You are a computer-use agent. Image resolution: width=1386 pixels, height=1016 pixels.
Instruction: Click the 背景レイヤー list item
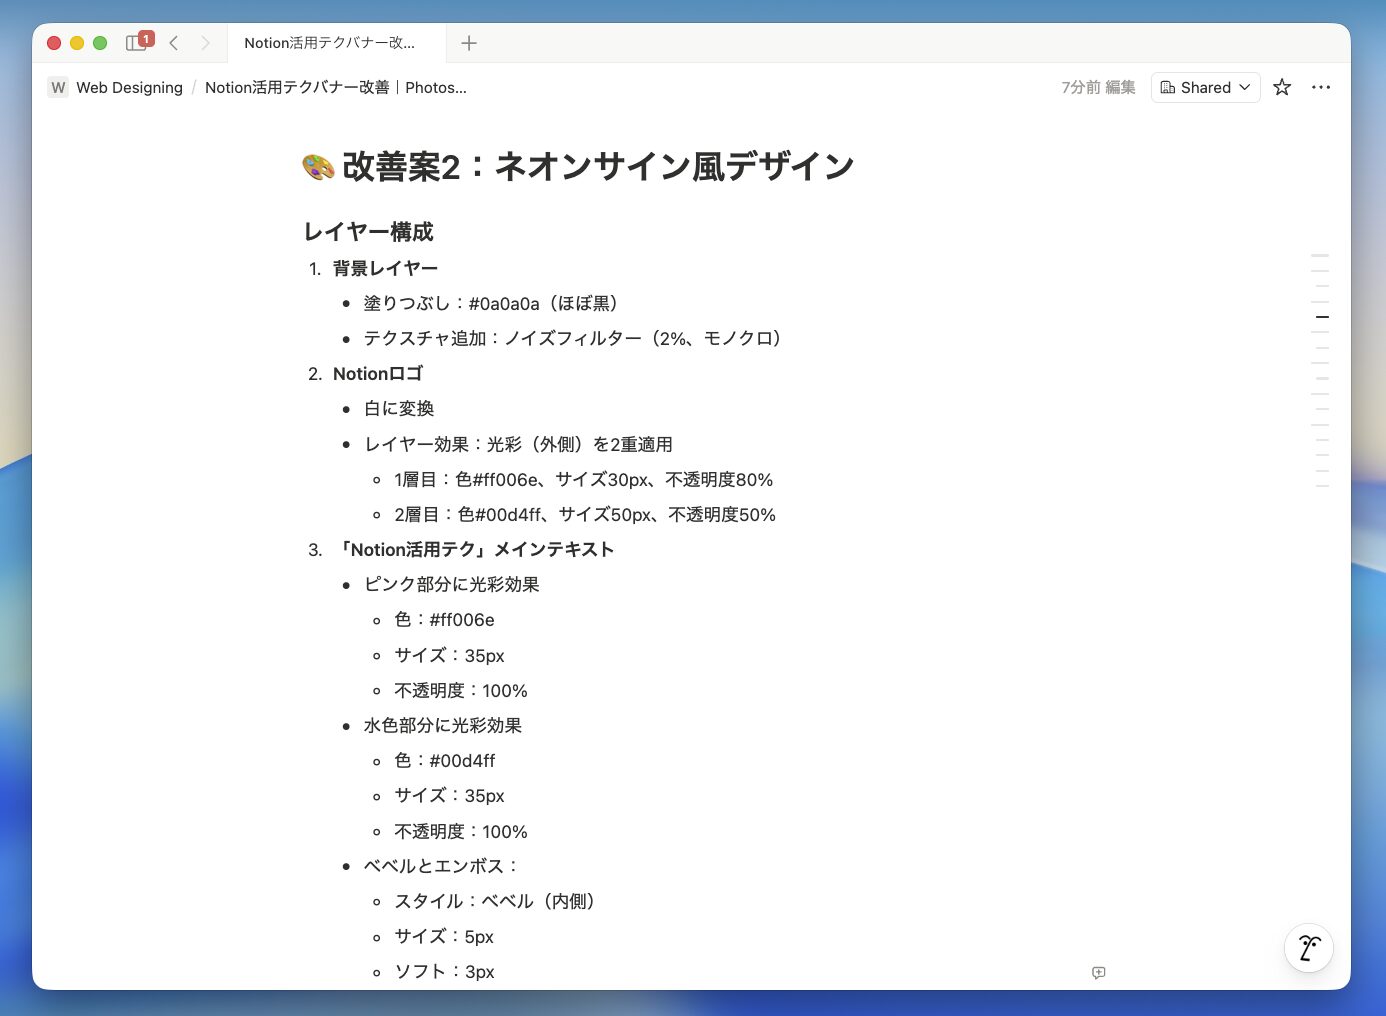(x=385, y=269)
